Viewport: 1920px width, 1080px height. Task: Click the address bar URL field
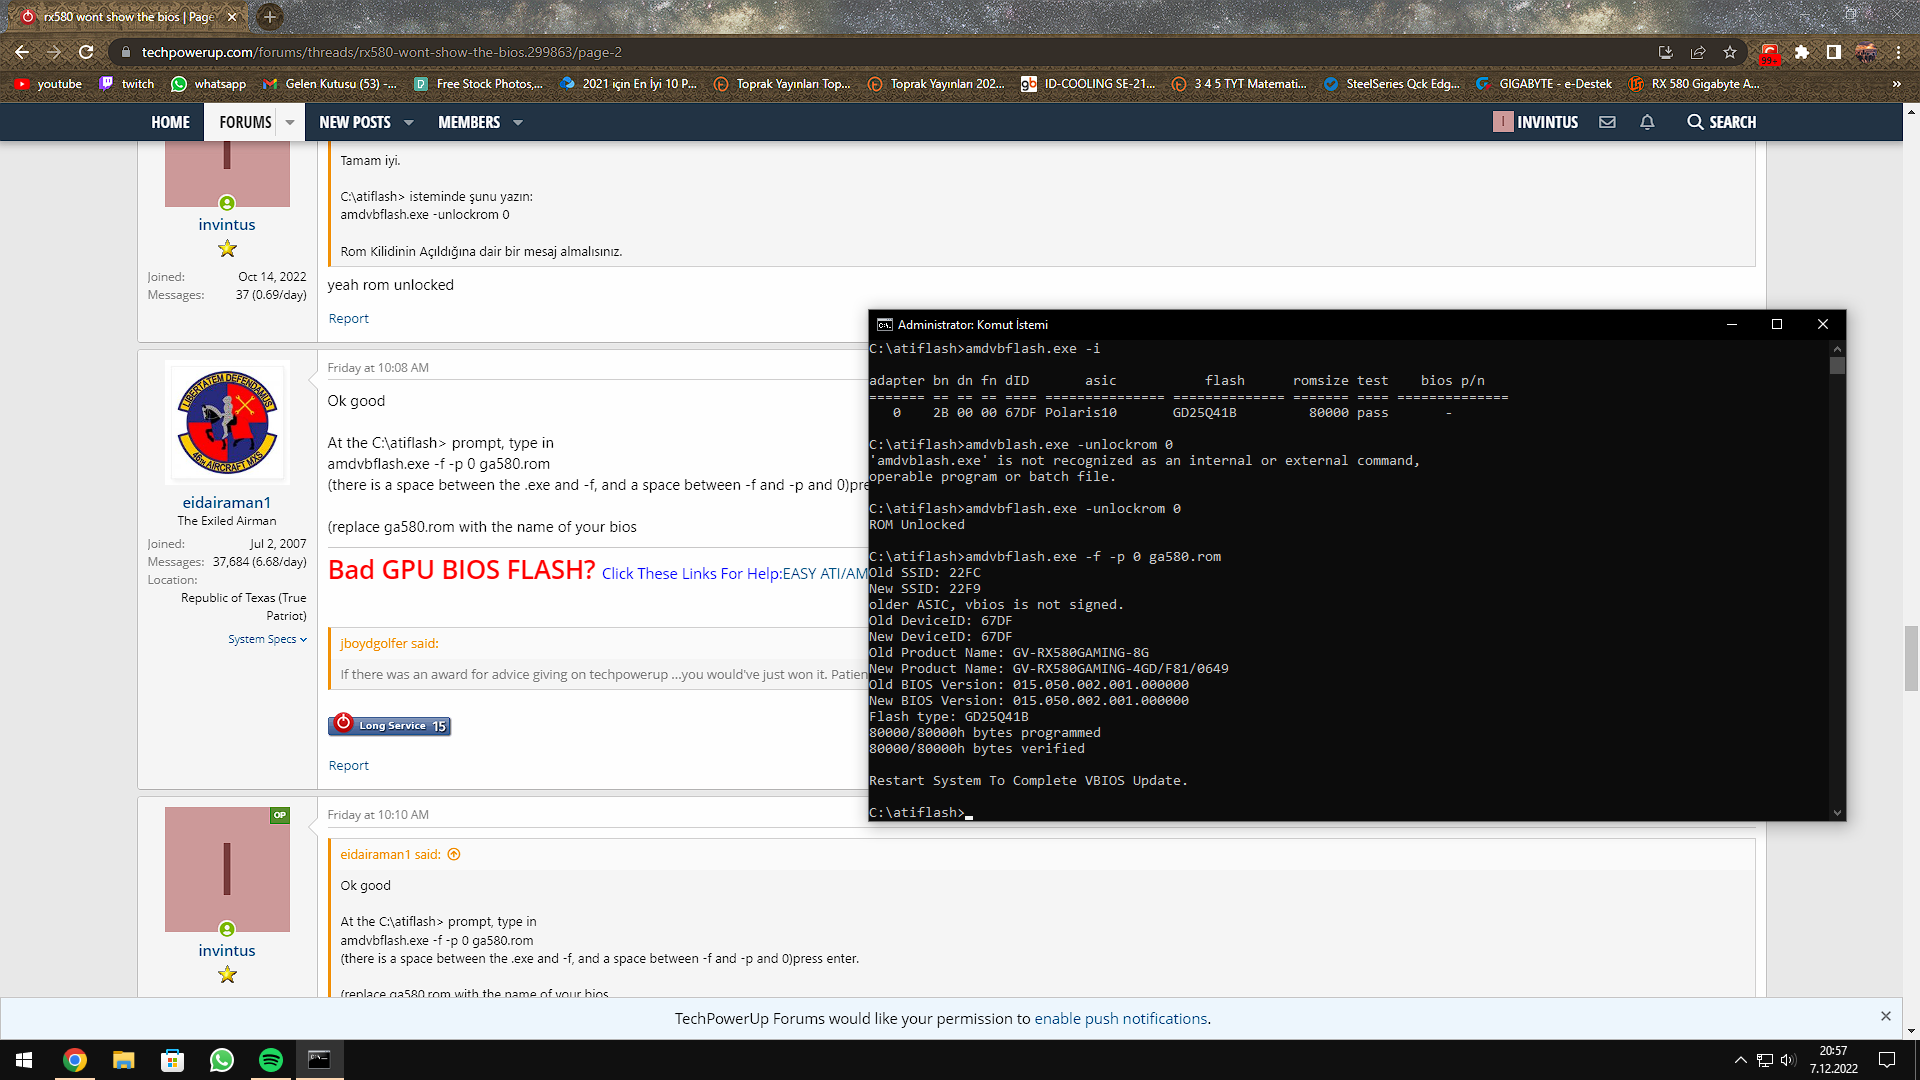tap(880, 52)
